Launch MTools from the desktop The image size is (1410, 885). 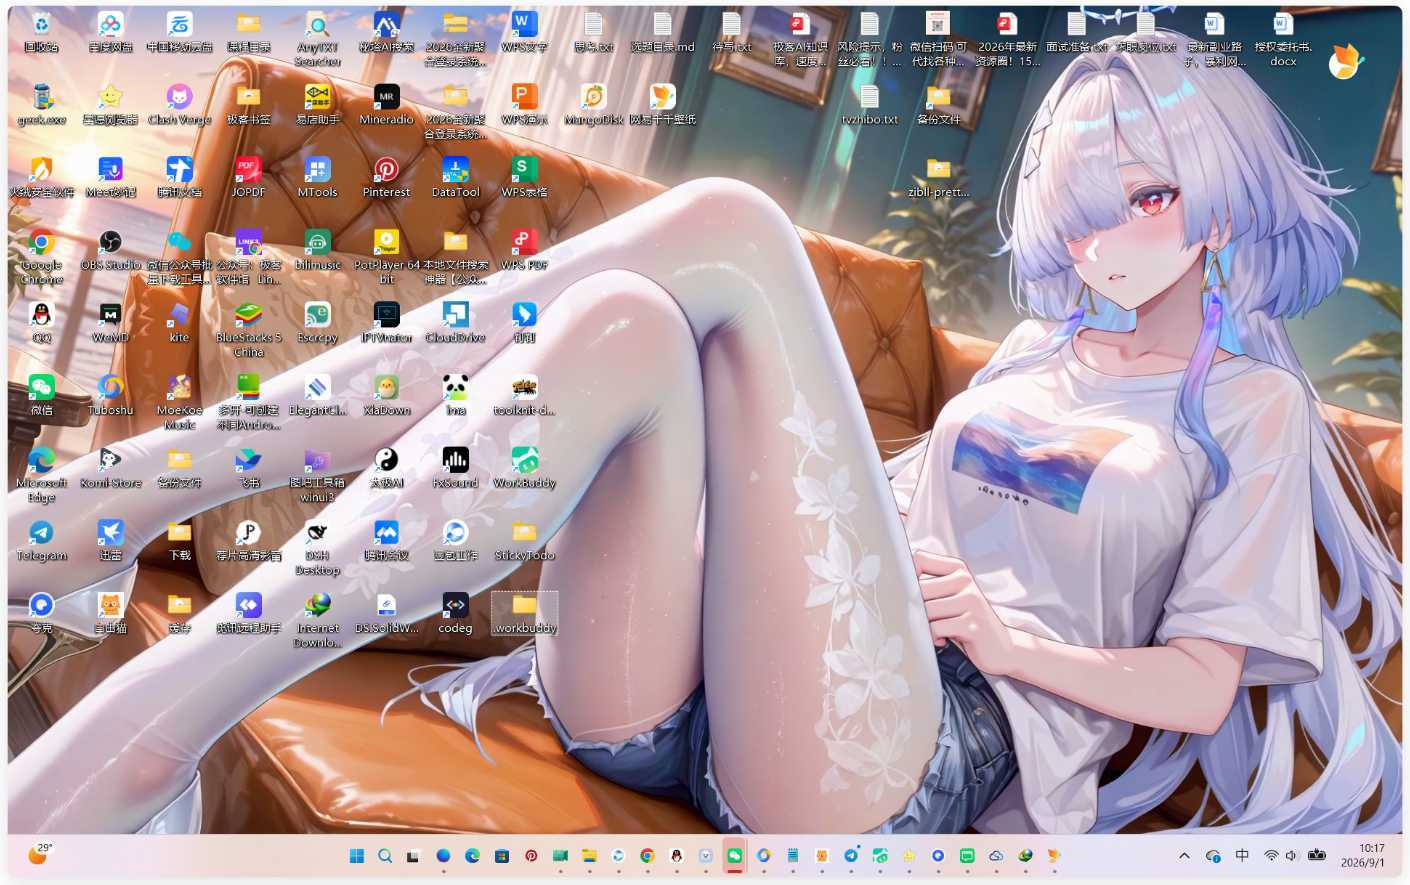pos(317,178)
